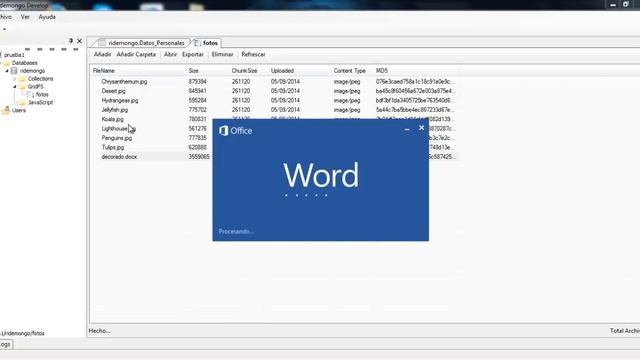Click Añadir Carpeta button
The image size is (640, 360).
pyautogui.click(x=136, y=54)
